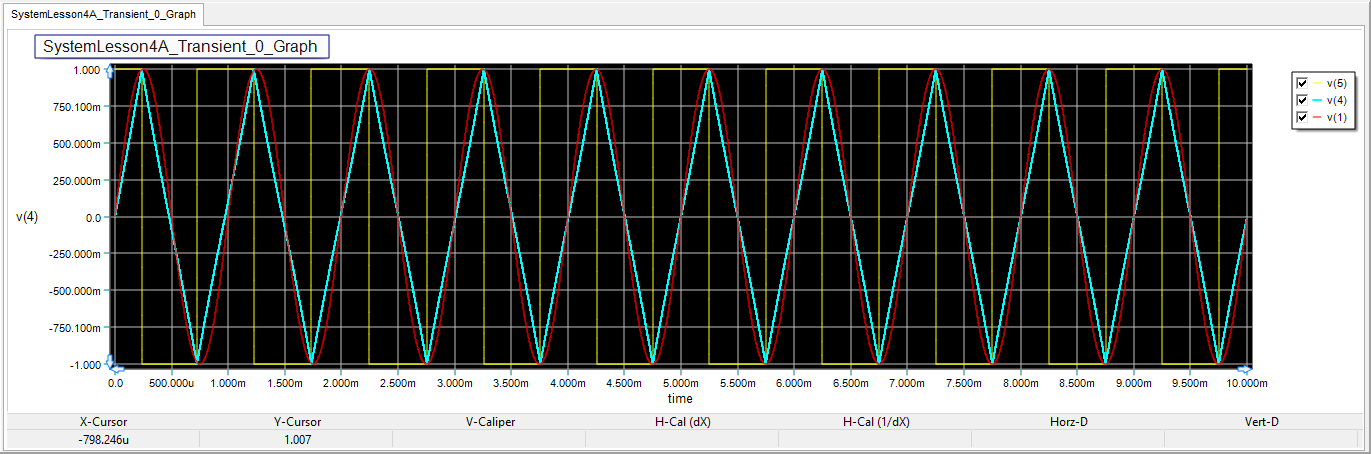Click the time X-axis label
Screen dimensions: 1371x454
(x=680, y=398)
